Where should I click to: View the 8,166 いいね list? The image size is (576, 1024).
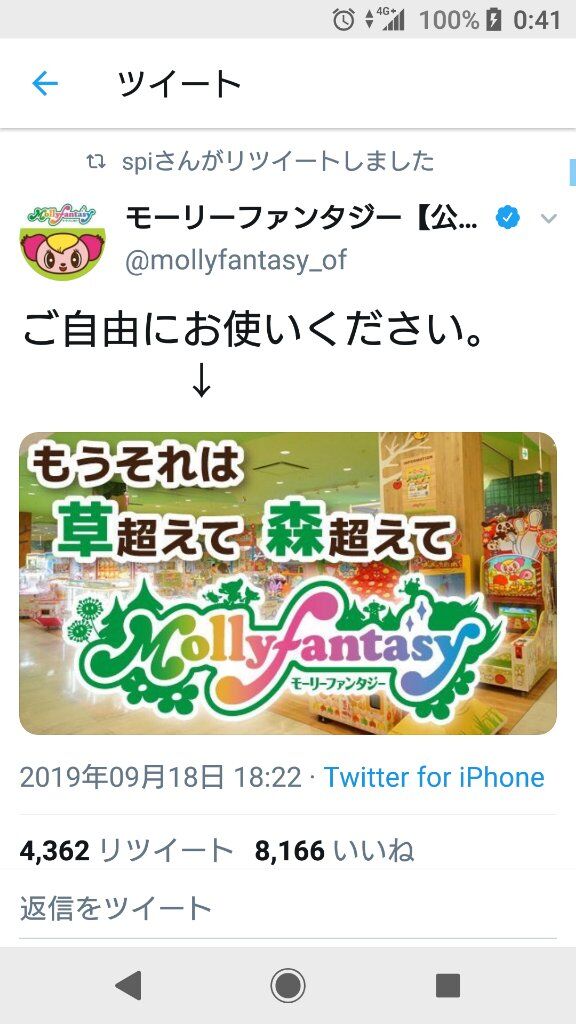pyautogui.click(x=334, y=851)
